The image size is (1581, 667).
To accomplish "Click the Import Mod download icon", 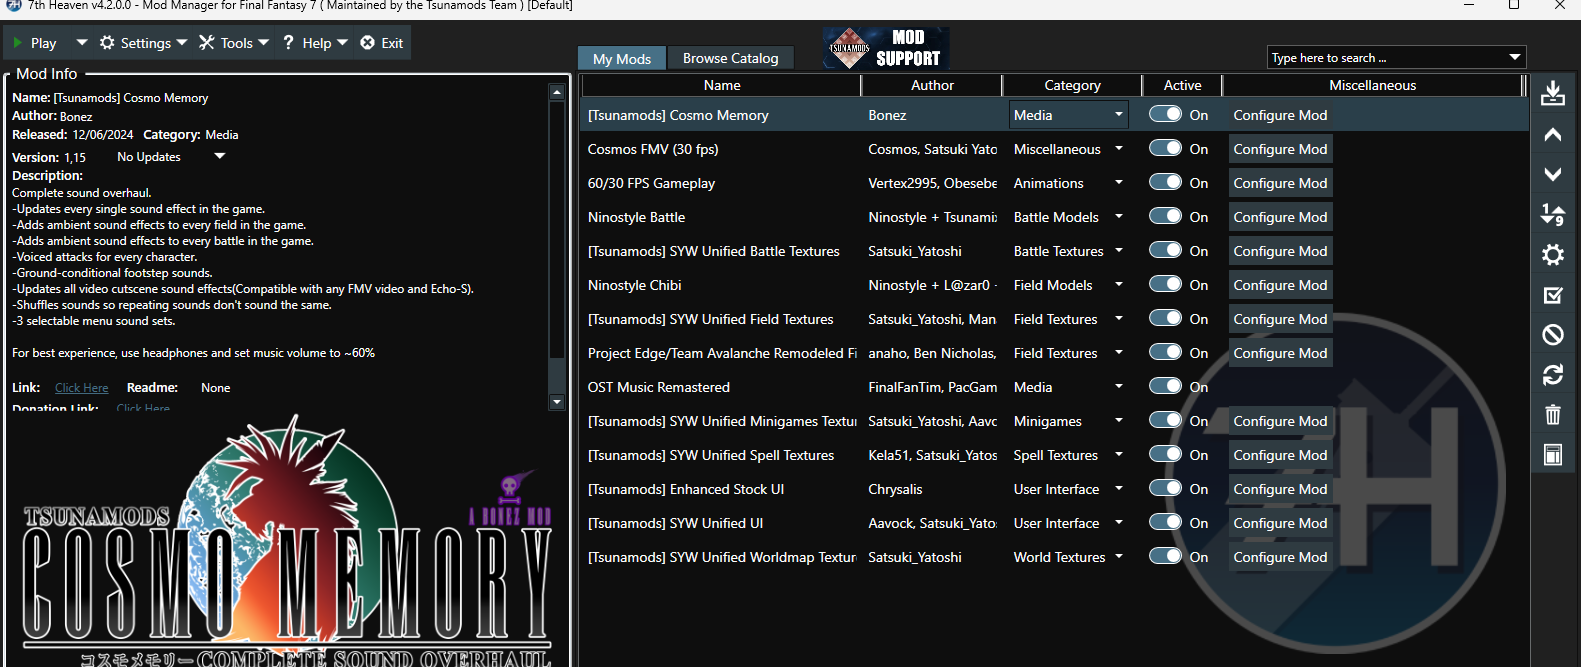I will 1552,93.
